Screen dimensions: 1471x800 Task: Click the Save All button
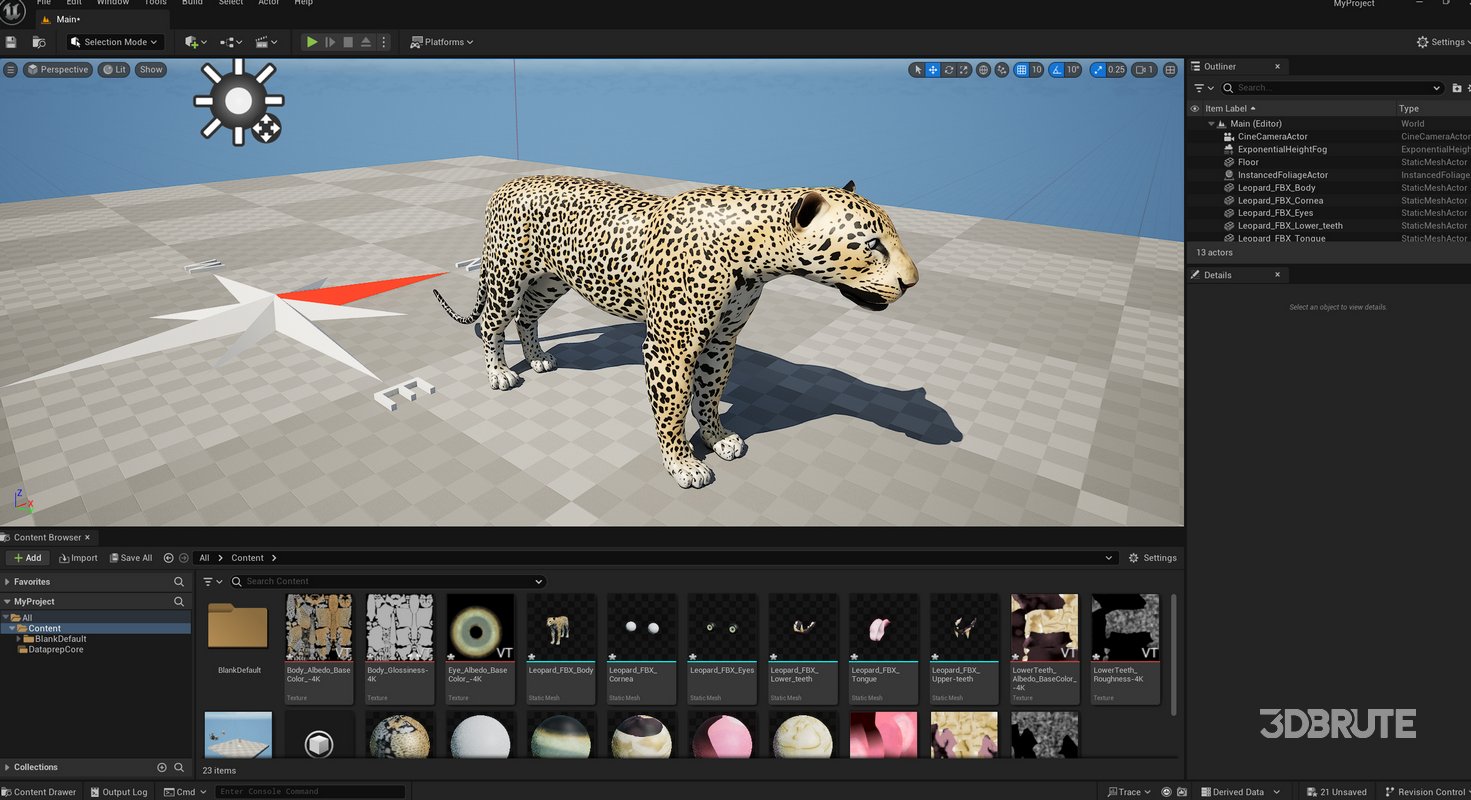[130, 557]
